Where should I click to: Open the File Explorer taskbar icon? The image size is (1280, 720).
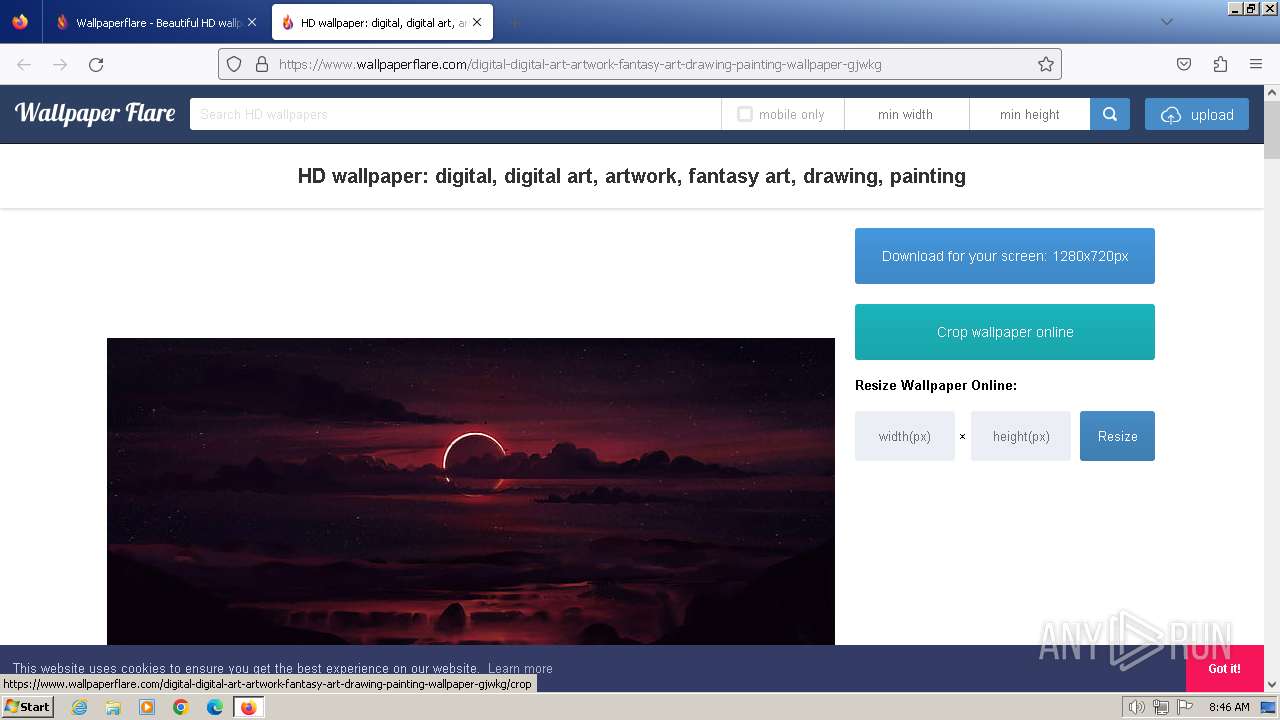[113, 707]
